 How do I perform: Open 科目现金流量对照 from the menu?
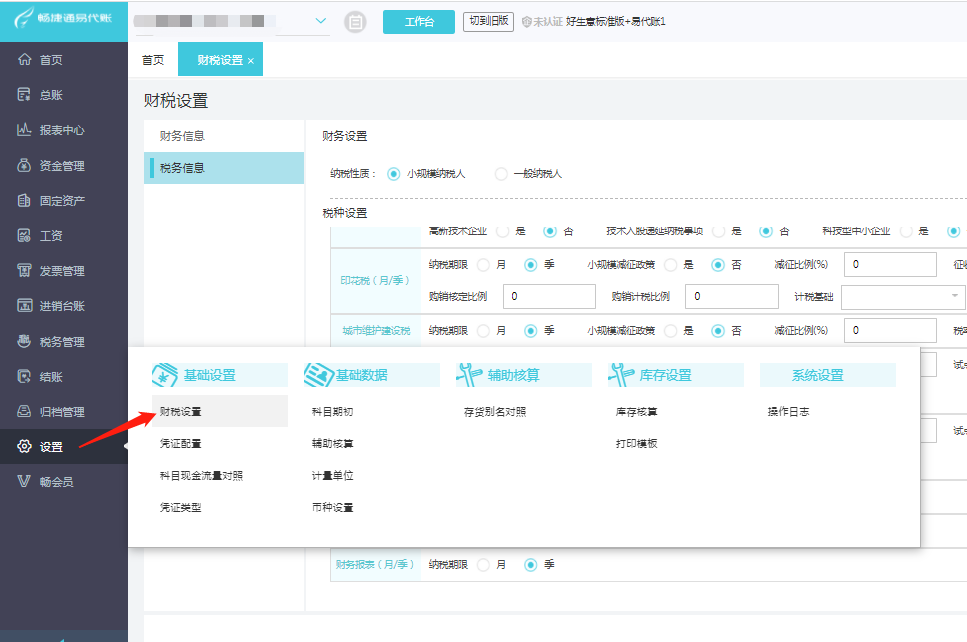point(201,475)
